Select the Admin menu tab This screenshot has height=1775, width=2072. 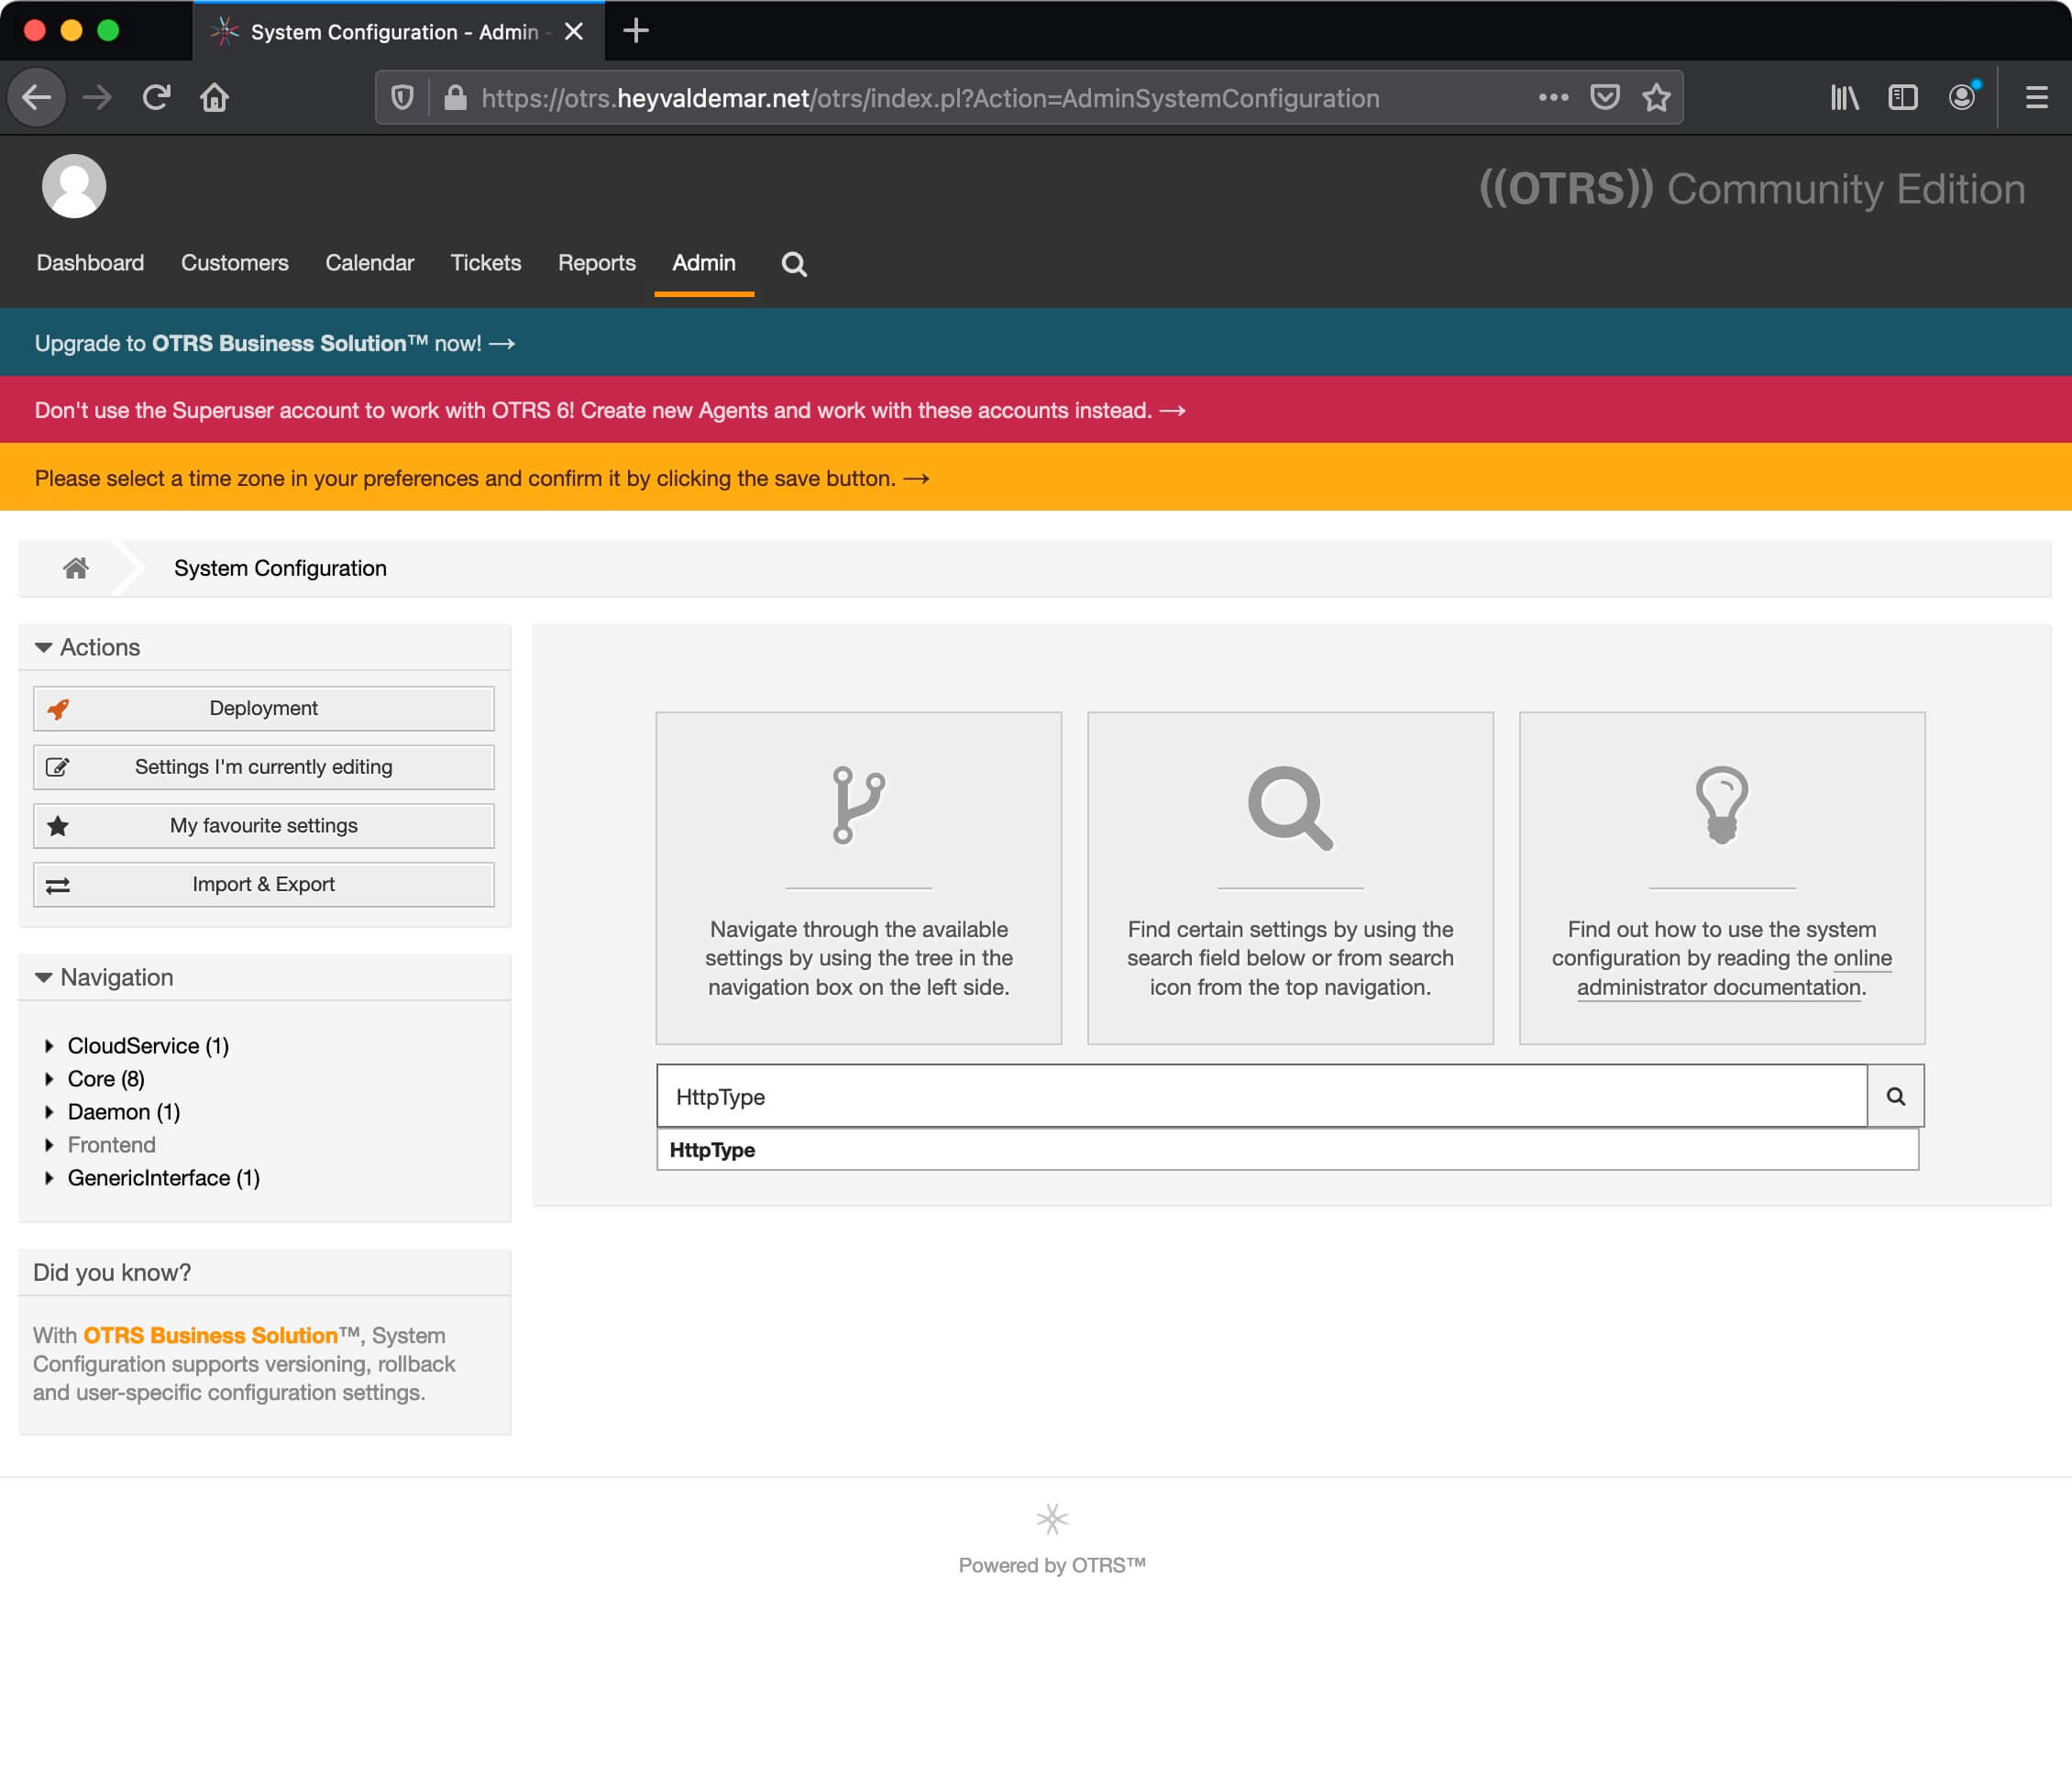coord(704,262)
